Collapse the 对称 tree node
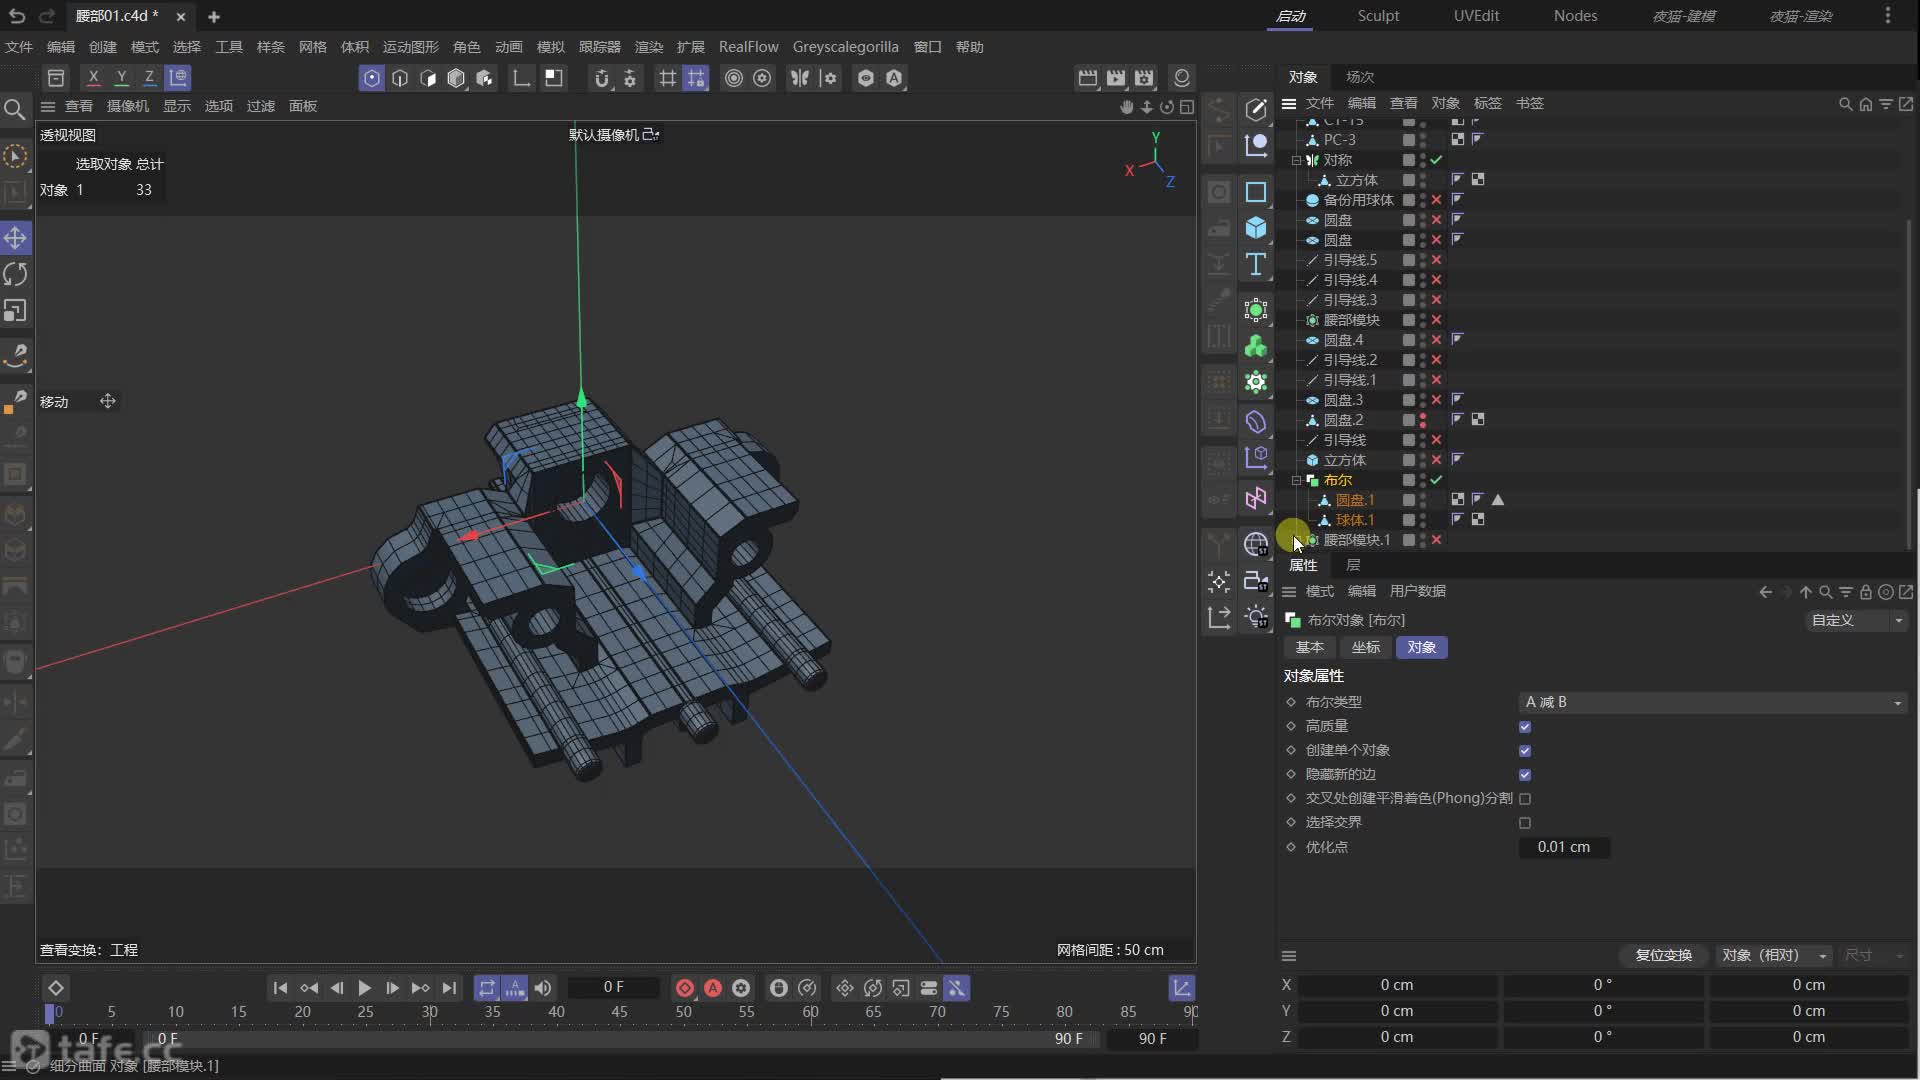Image resolution: width=1920 pixels, height=1080 pixels. click(1297, 160)
